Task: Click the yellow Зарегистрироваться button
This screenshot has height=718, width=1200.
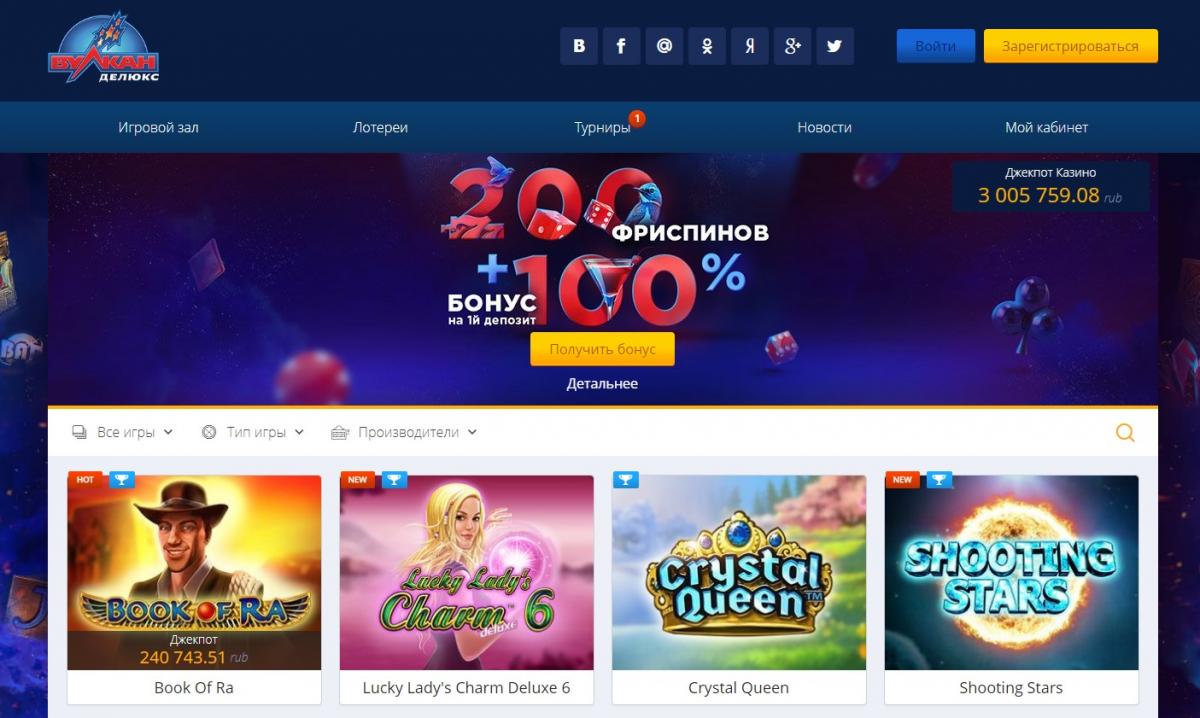Action: 1071,46
